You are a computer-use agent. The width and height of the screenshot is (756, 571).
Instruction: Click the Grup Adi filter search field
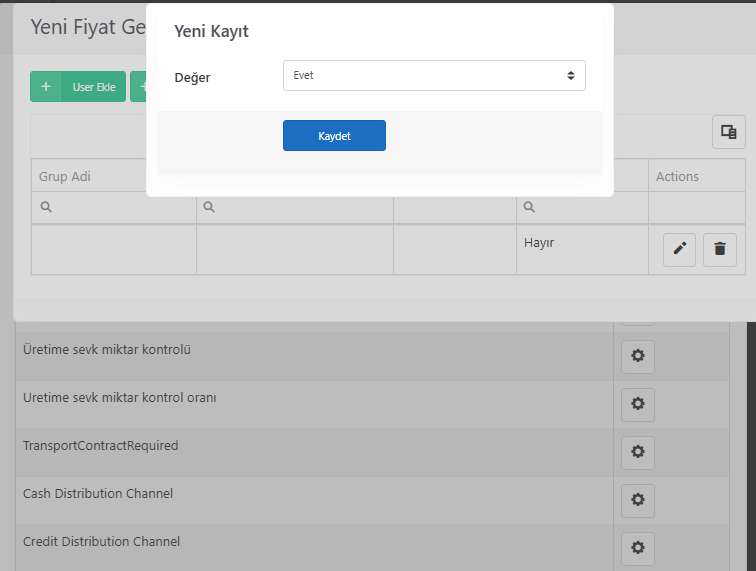(114, 207)
